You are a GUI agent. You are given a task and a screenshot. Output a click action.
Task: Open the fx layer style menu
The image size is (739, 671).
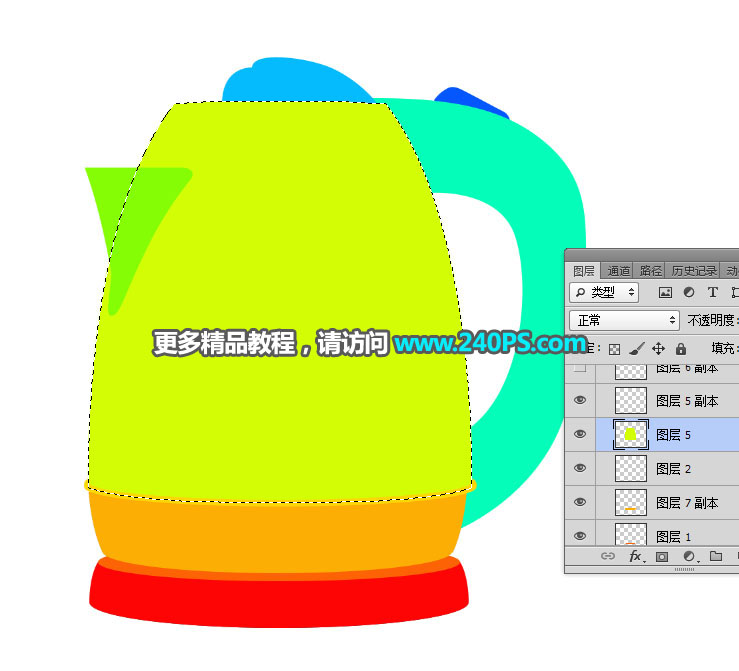coord(636,556)
